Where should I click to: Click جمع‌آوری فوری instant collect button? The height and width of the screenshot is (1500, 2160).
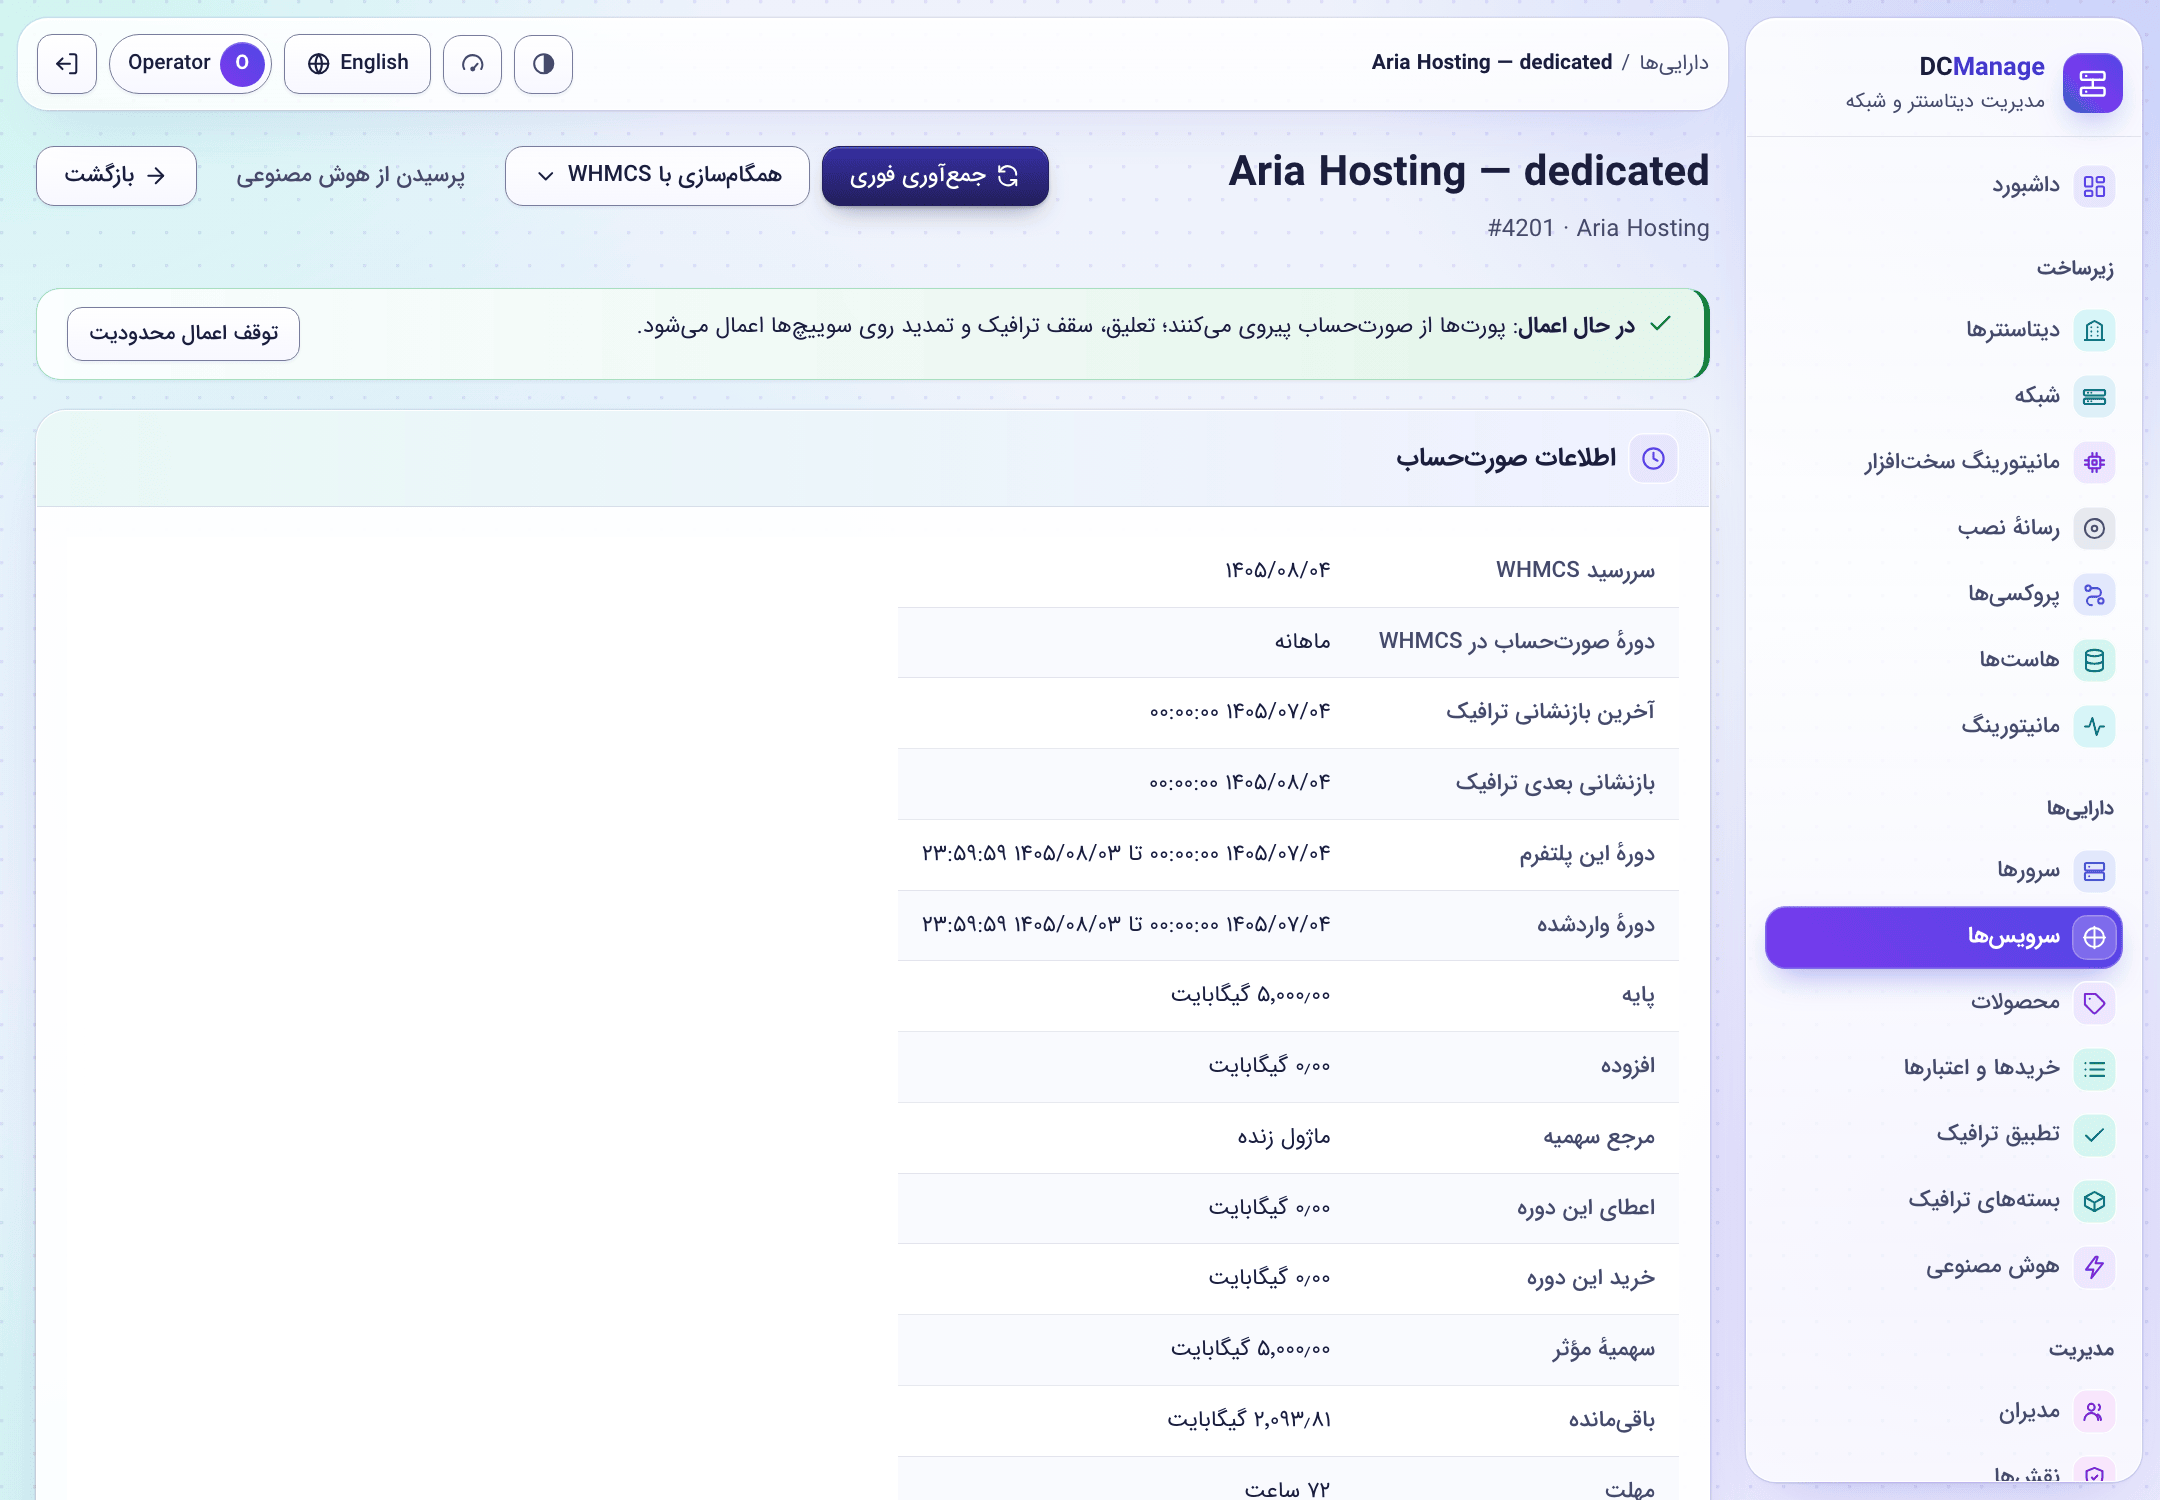[x=935, y=176]
